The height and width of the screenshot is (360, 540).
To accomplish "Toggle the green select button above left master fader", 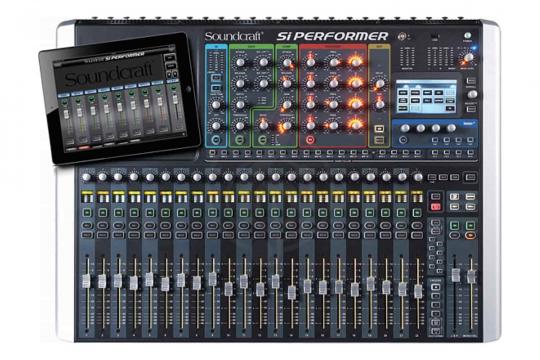I will [x=455, y=225].
